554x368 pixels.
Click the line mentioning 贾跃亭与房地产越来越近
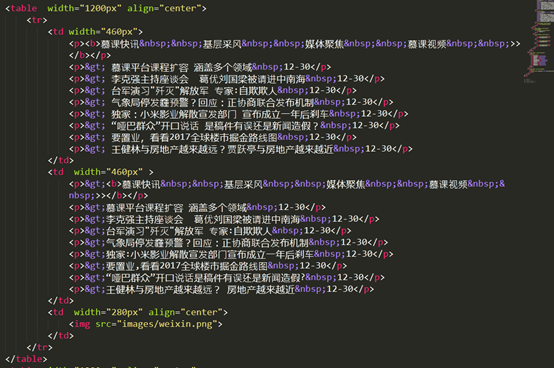click(x=241, y=149)
